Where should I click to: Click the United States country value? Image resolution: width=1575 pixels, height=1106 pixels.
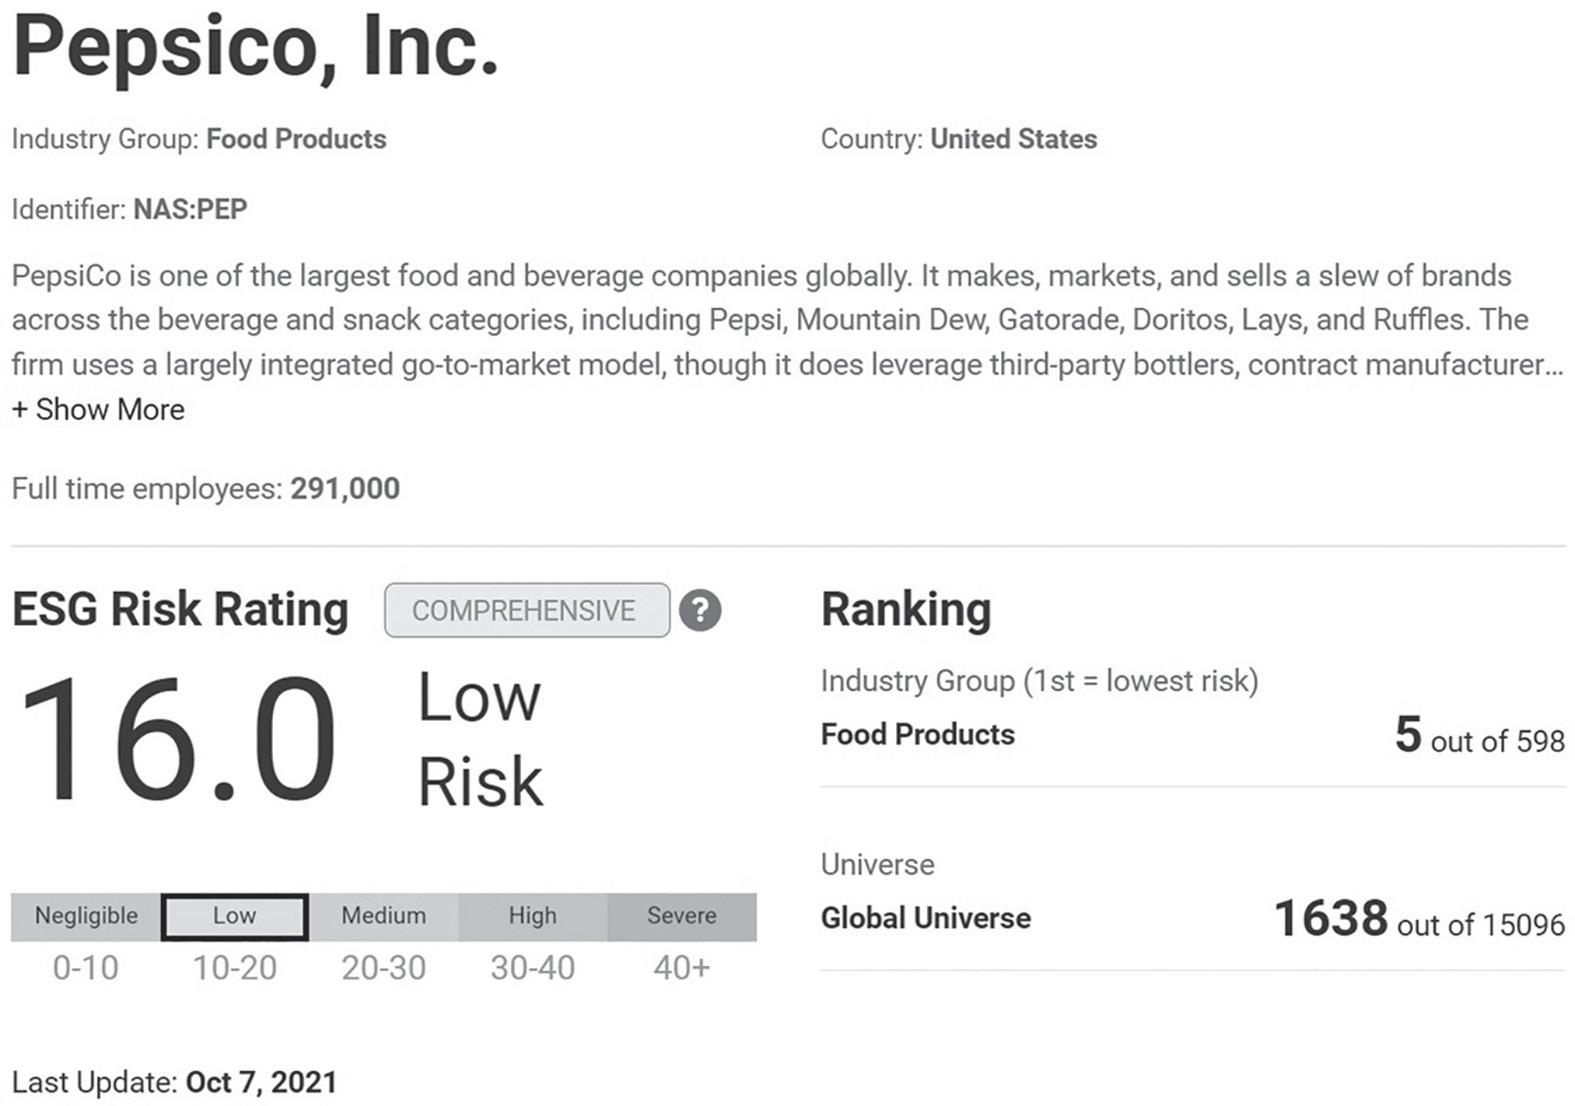point(1013,139)
